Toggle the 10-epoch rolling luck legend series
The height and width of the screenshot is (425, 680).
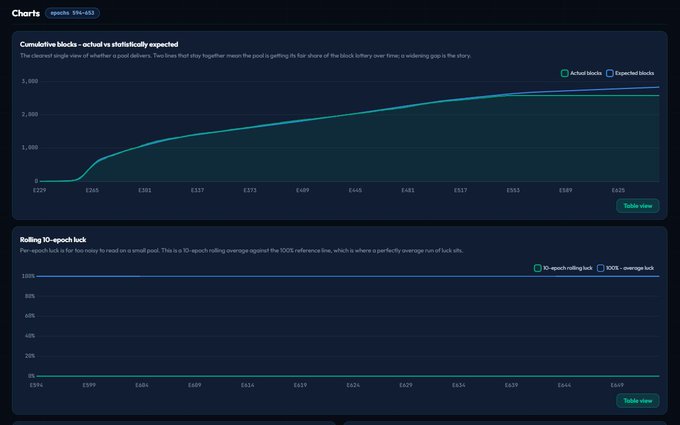click(x=563, y=268)
